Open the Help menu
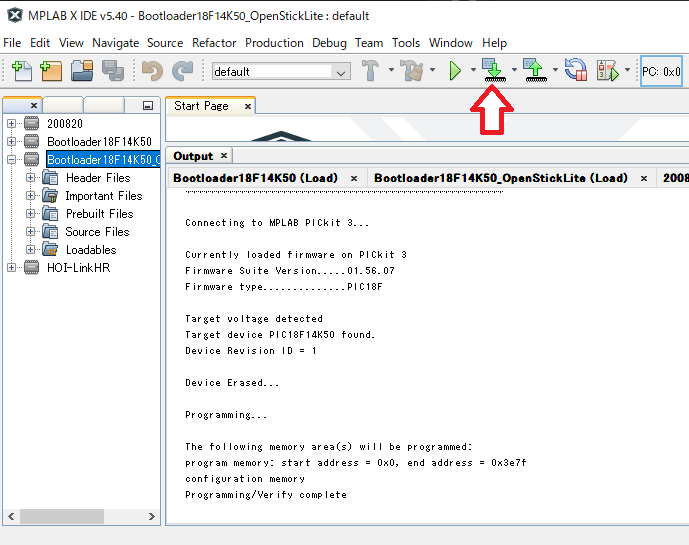The height and width of the screenshot is (545, 689). (x=494, y=43)
